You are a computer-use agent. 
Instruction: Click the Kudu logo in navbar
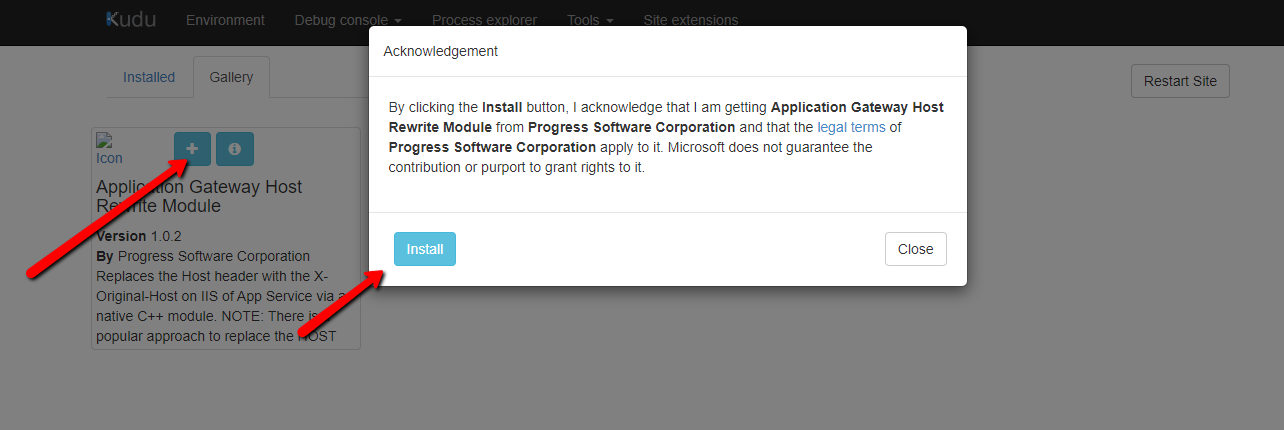tap(131, 19)
